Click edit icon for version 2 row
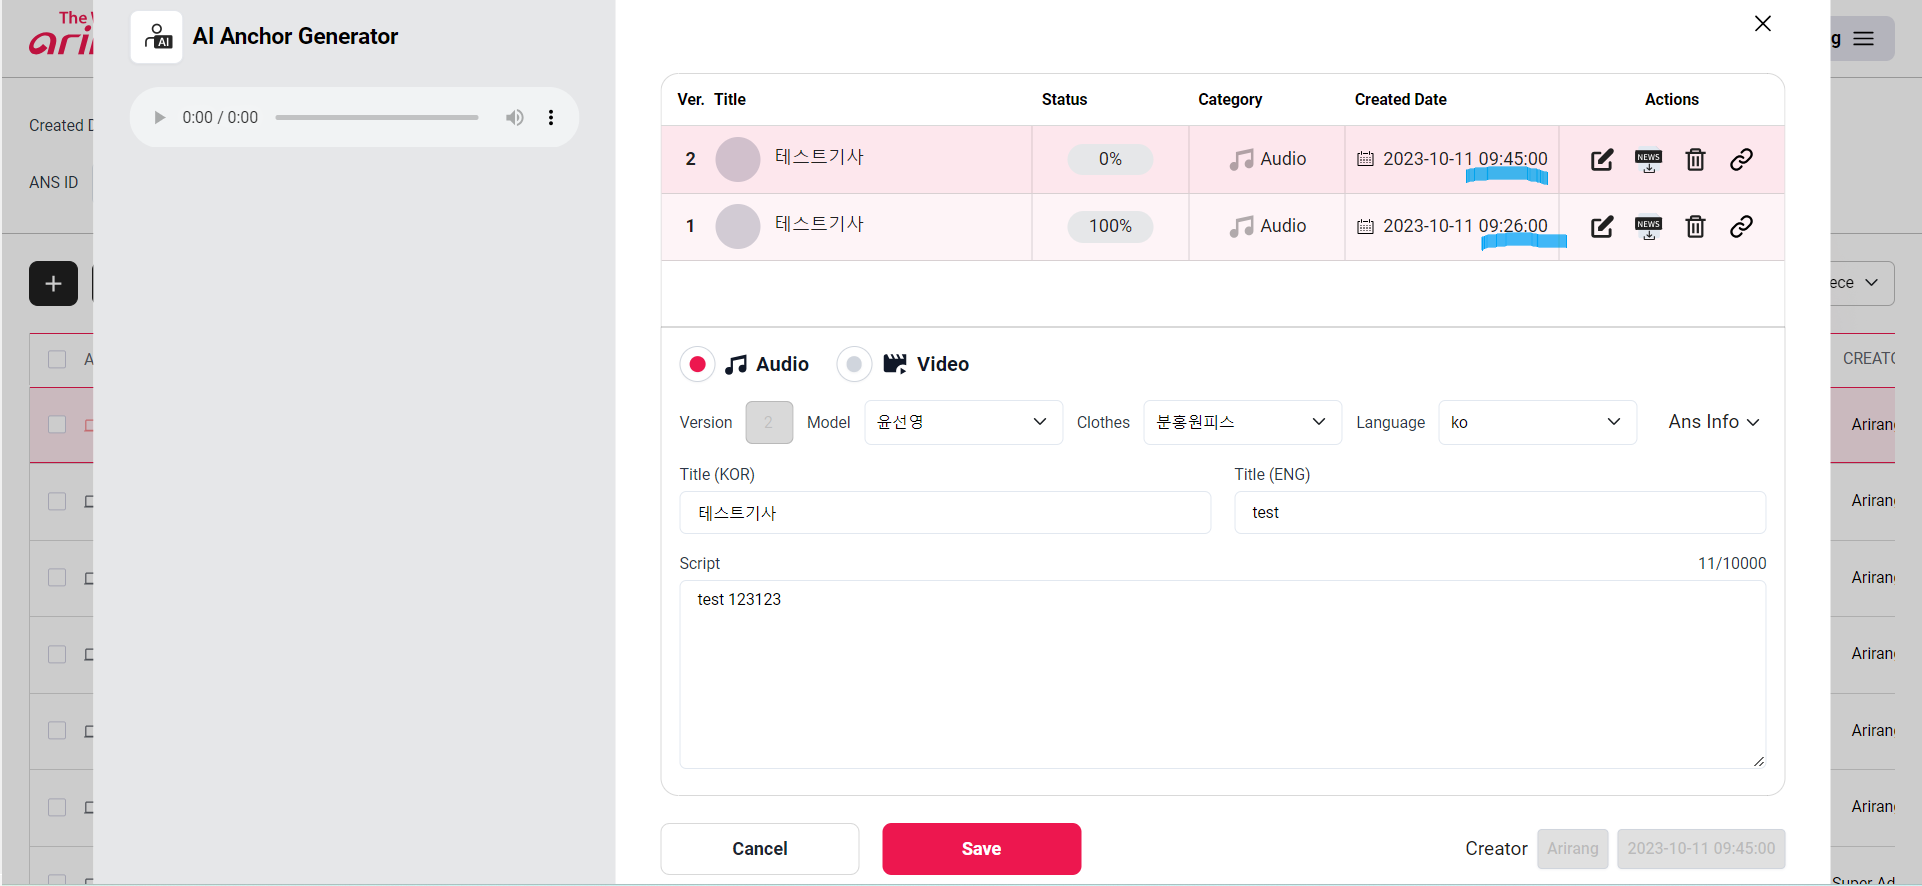This screenshot has height=886, width=1922. coord(1601,160)
